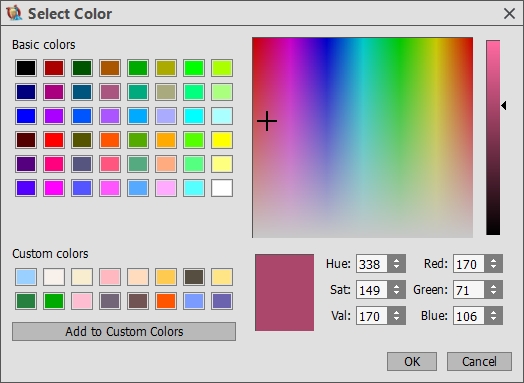Choose the pure orange basic swatch
The image size is (524, 383).
point(166,140)
